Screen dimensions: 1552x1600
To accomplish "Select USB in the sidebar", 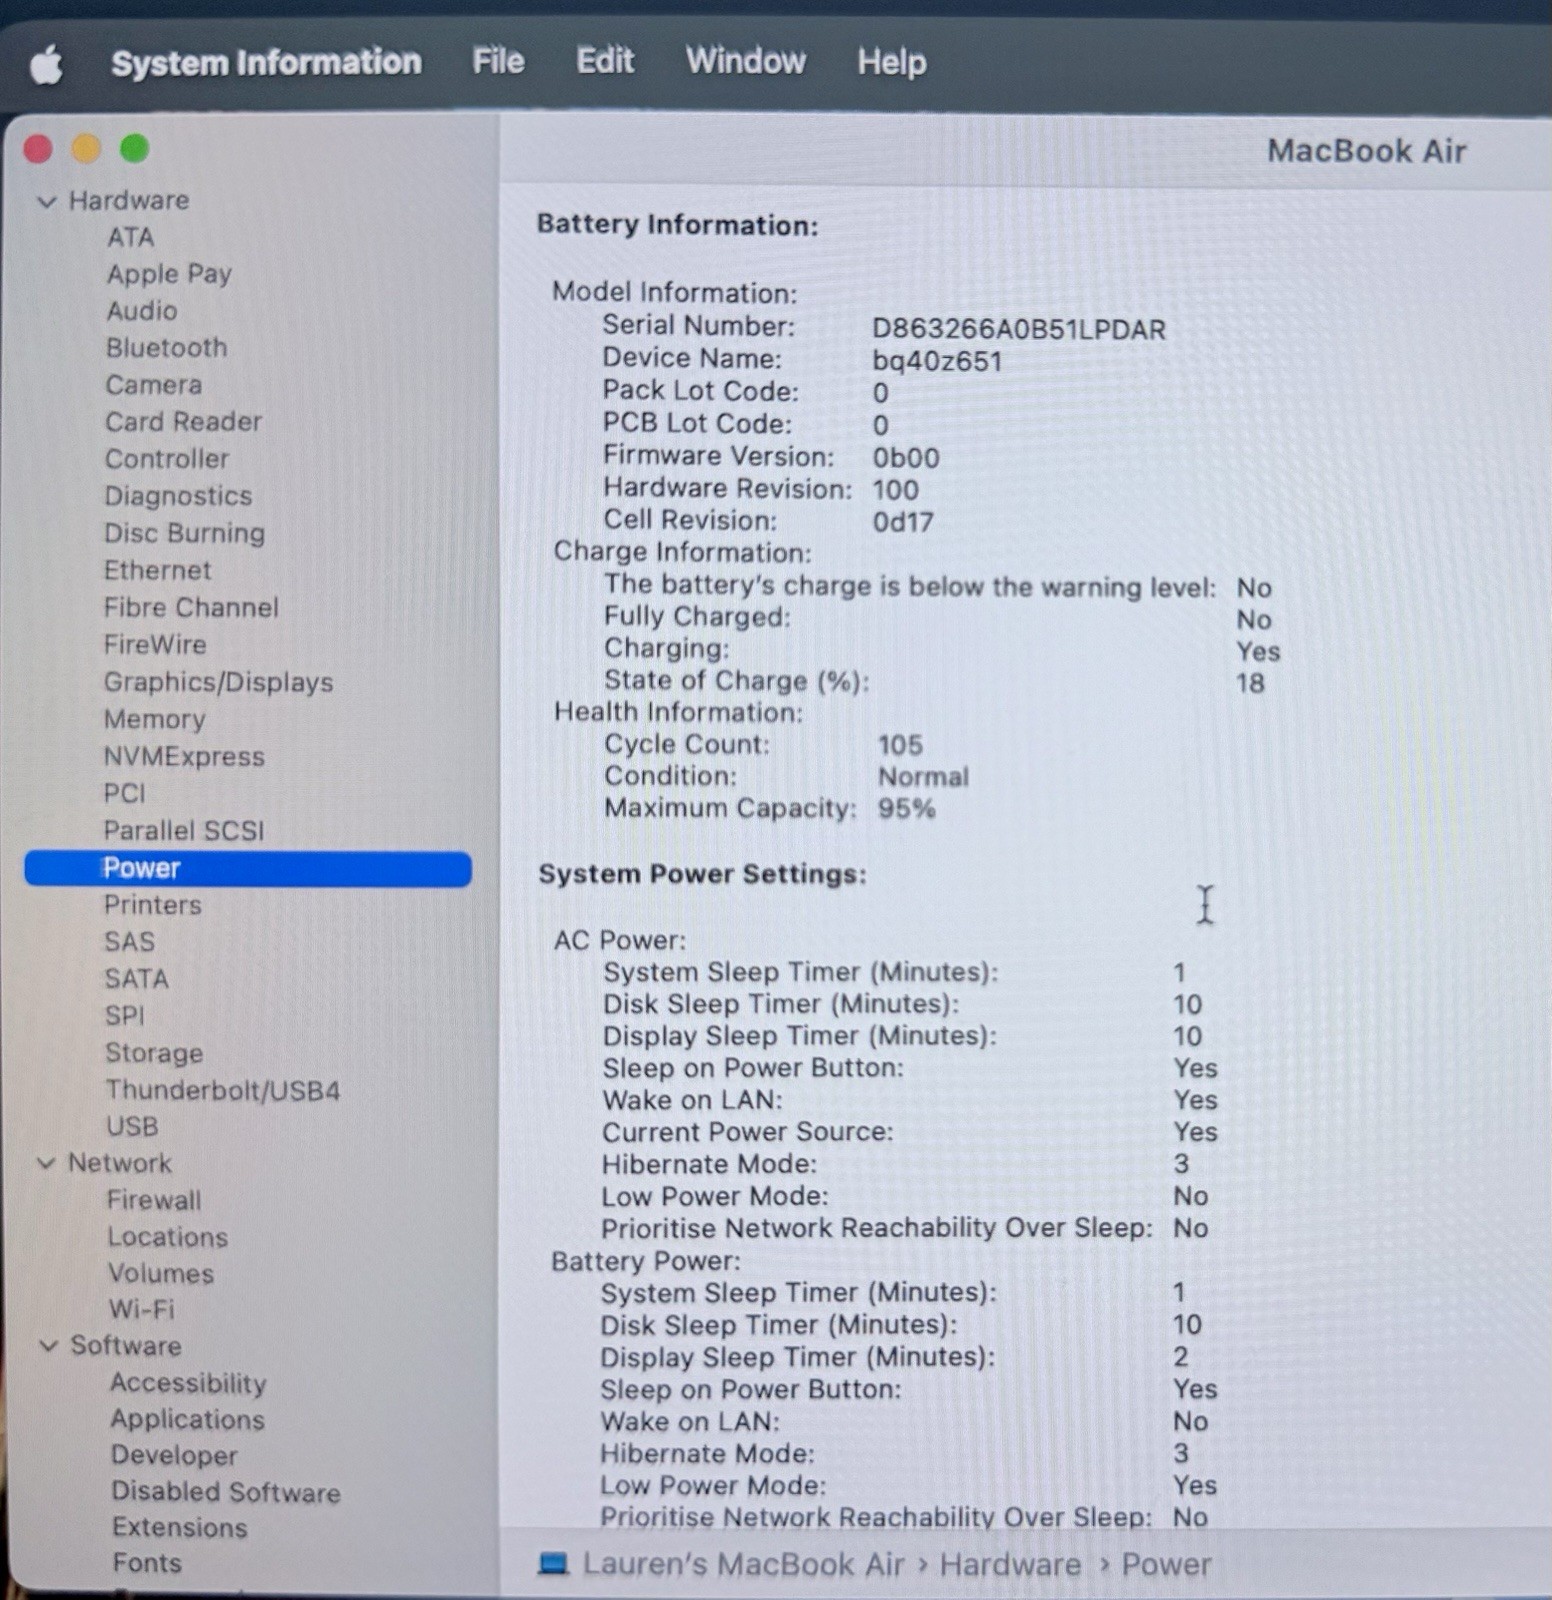I will coord(132,1127).
